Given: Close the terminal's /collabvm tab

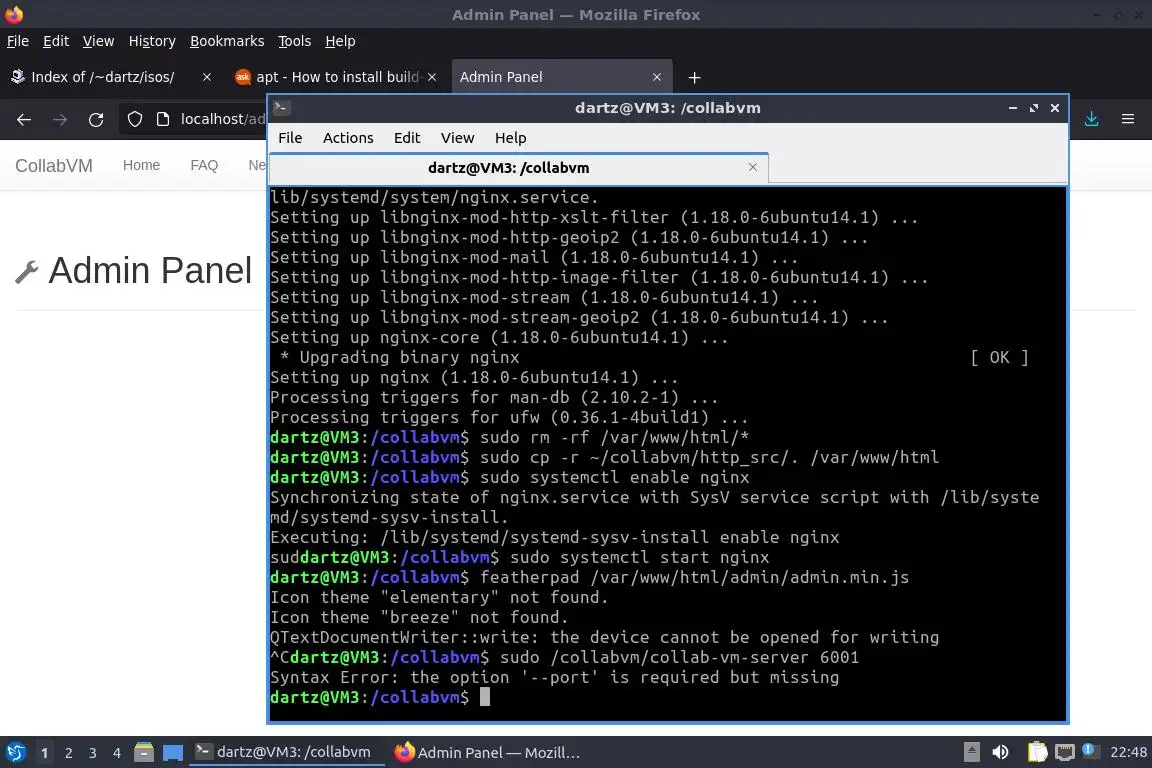Looking at the screenshot, I should (x=752, y=167).
